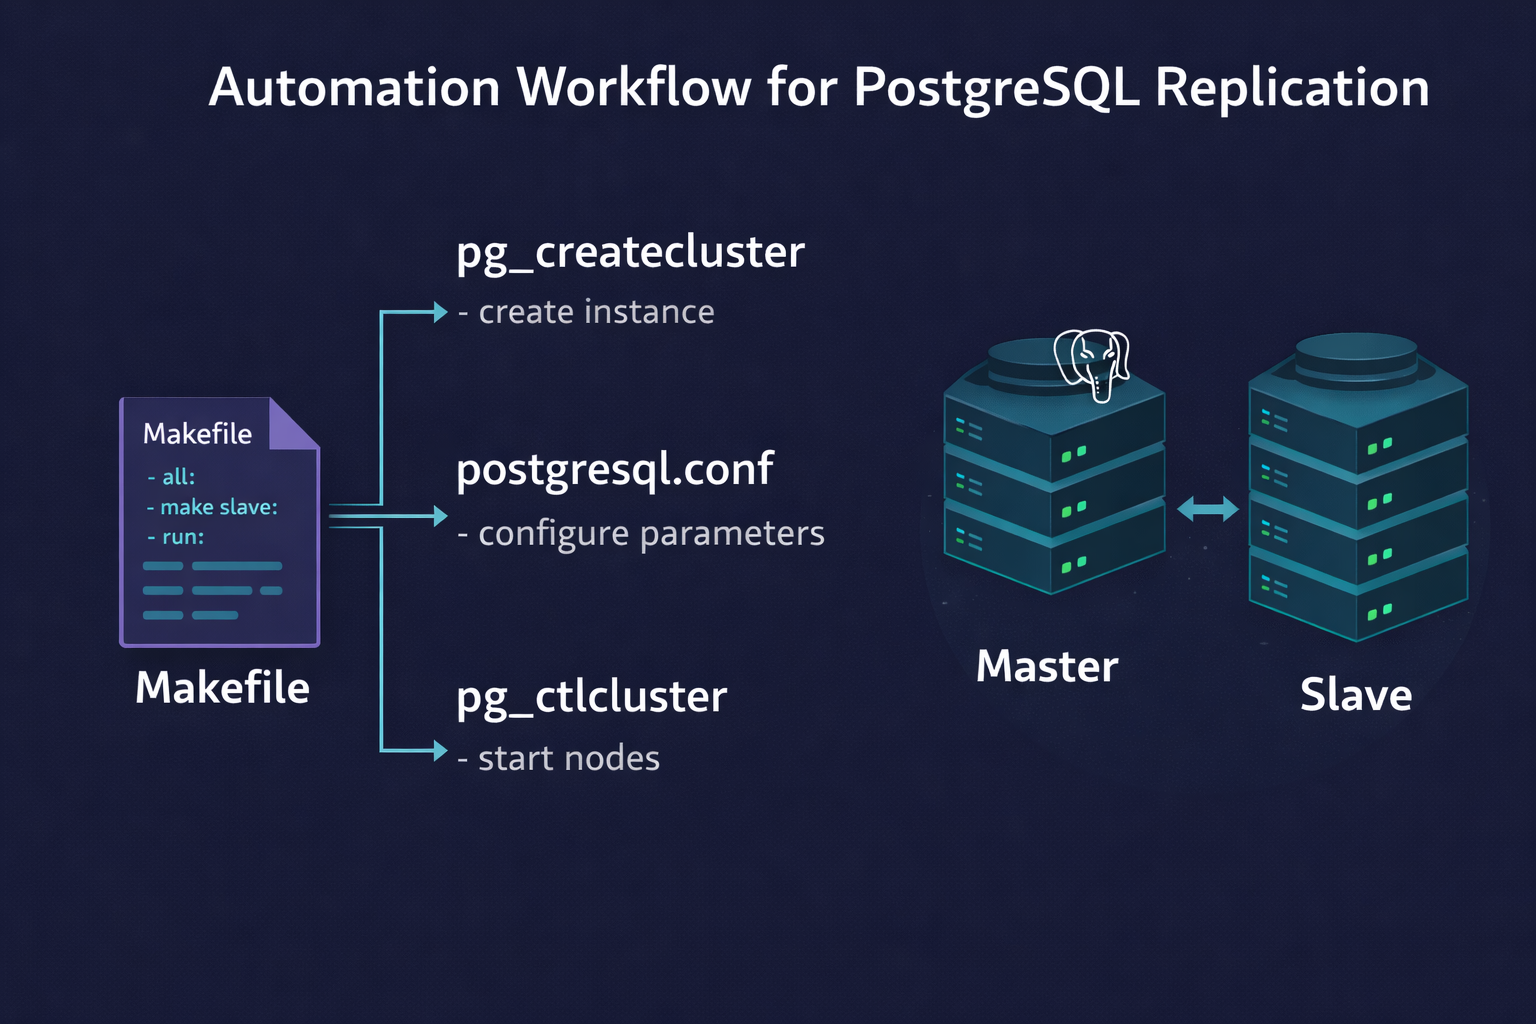The image size is (1536, 1024).
Task: Click the Makefile document icon
Action: click(x=218, y=520)
